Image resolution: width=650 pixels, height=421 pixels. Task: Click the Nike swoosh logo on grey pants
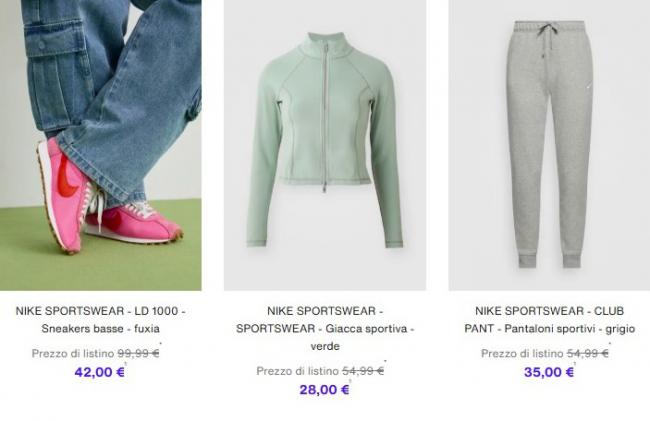pos(588,87)
